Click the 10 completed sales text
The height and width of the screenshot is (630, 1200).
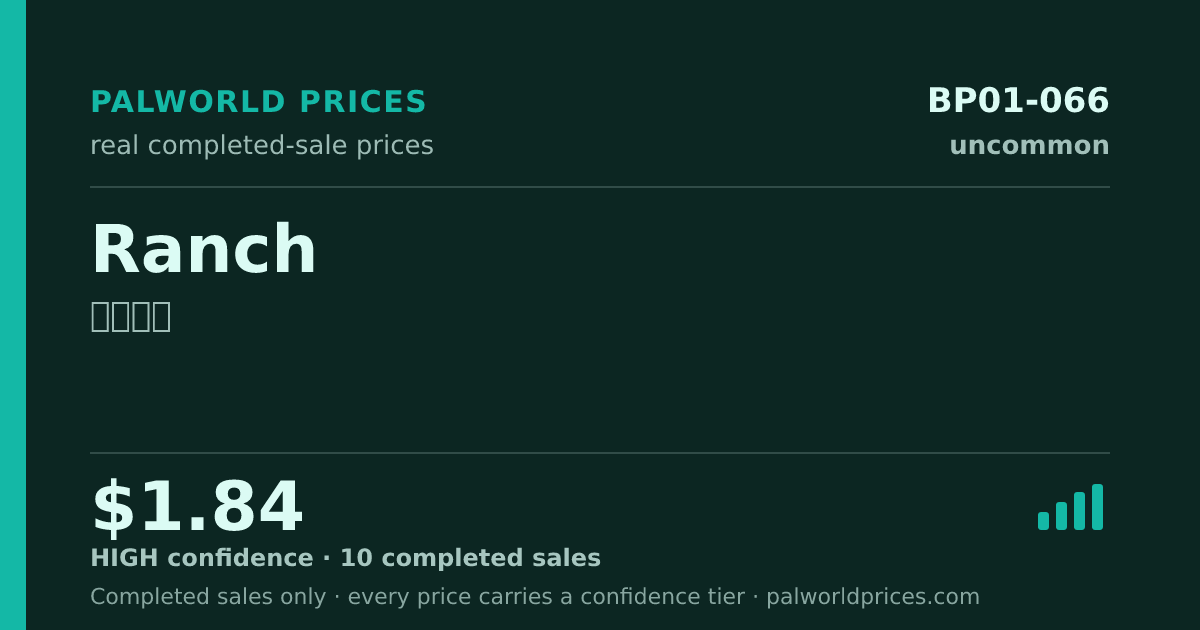470,559
